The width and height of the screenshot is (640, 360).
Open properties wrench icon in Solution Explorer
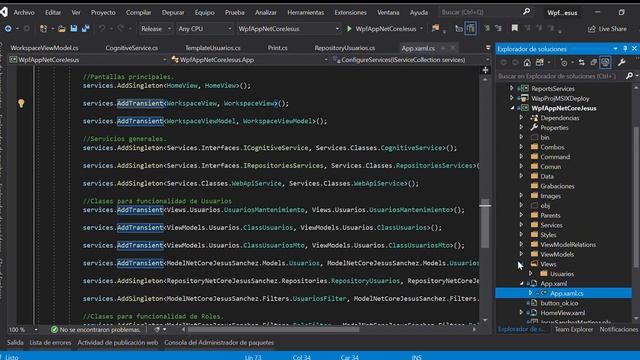click(x=621, y=62)
